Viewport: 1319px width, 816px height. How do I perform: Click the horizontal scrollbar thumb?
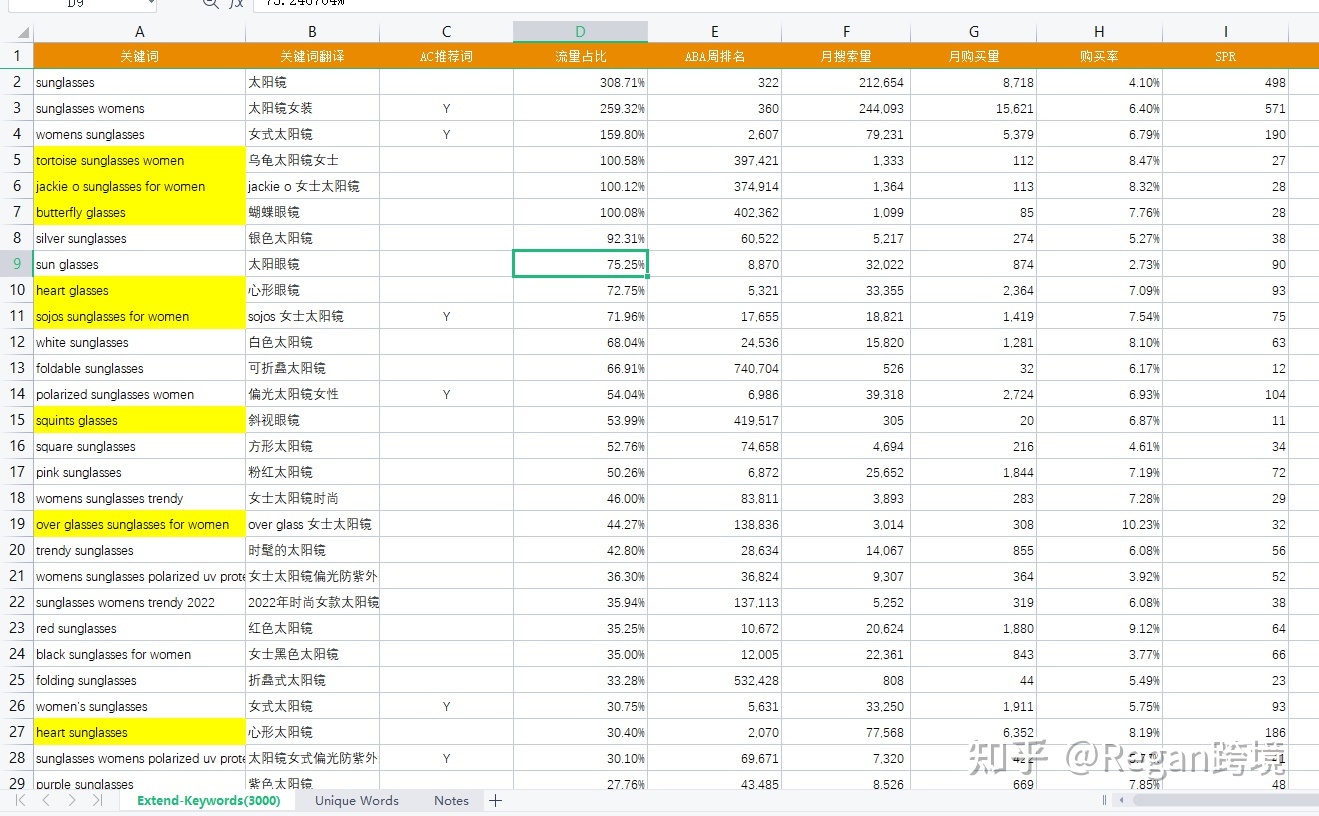pyautogui.click(x=1220, y=800)
